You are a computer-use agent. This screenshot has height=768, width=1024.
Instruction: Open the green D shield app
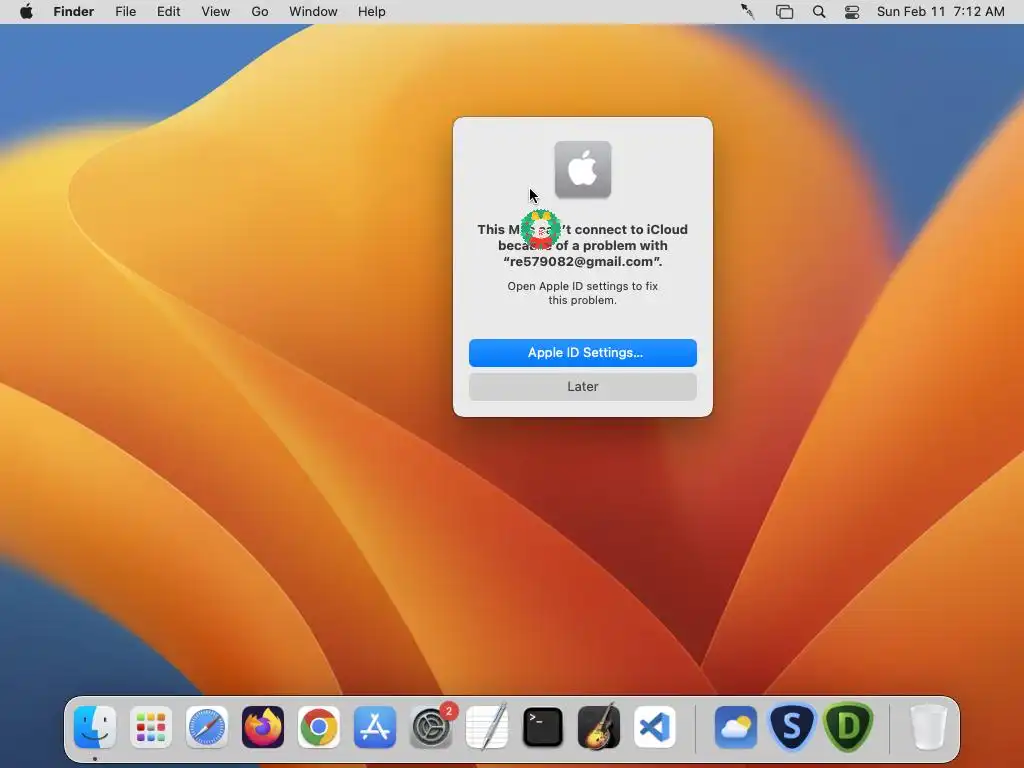pyautogui.click(x=848, y=727)
